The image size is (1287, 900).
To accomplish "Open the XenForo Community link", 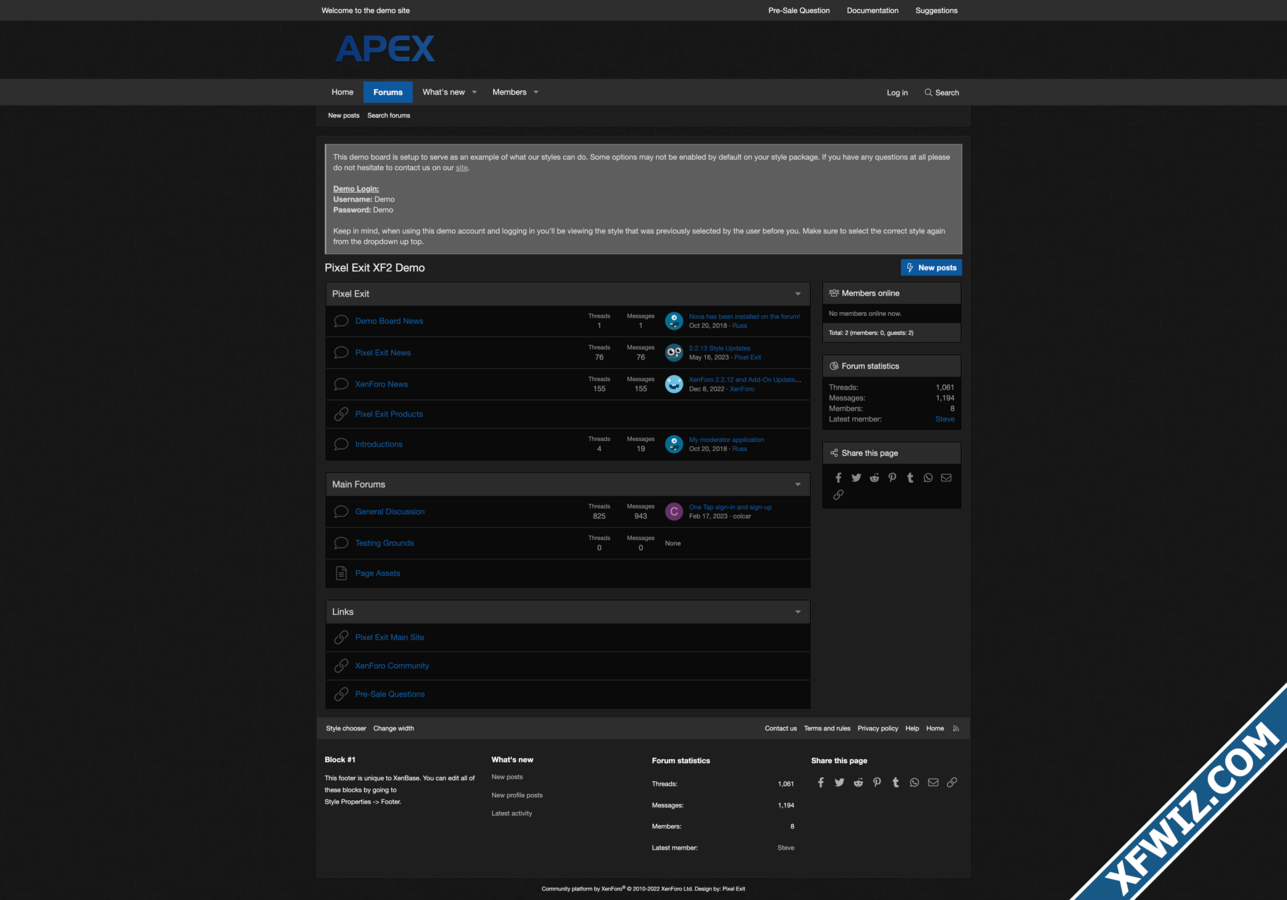I will click(392, 666).
